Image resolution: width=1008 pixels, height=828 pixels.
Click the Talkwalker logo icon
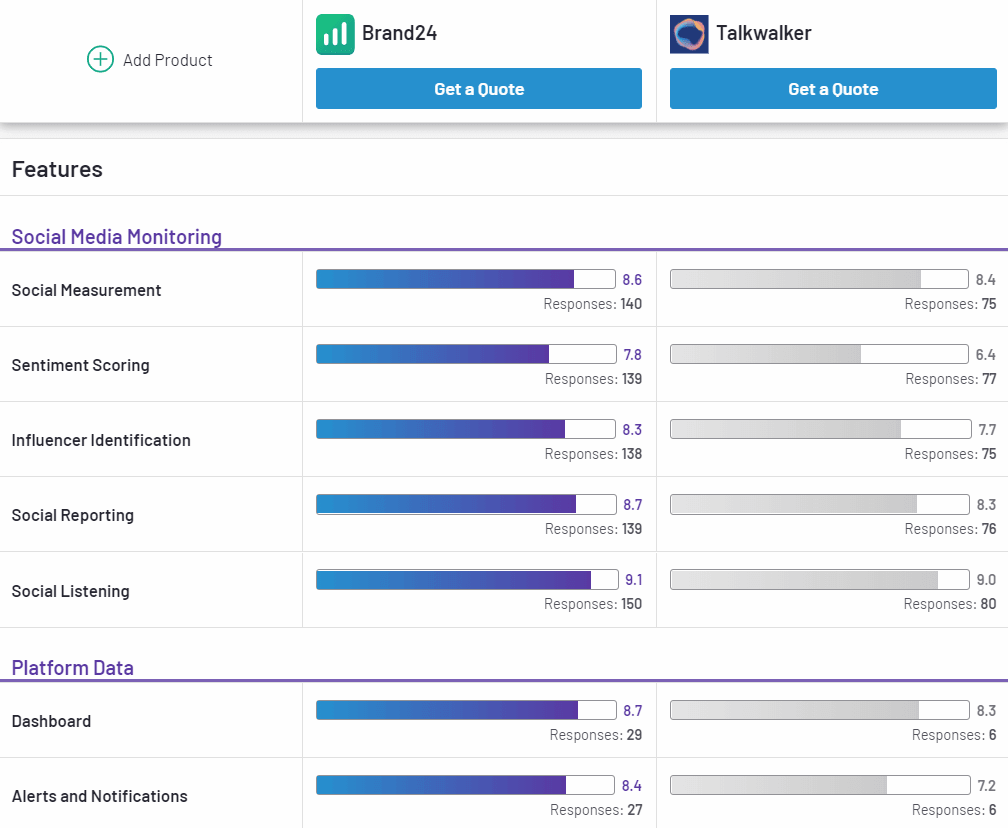tap(689, 34)
